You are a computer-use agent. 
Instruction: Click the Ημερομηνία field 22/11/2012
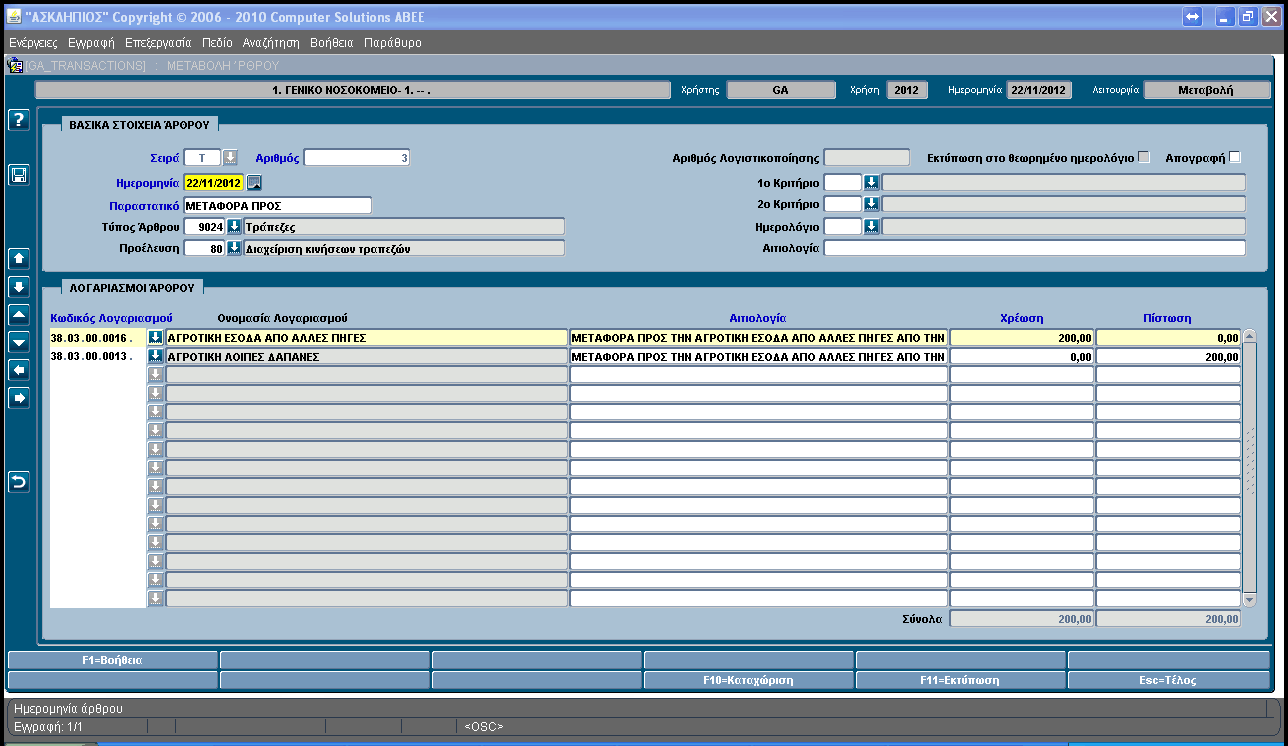214,182
